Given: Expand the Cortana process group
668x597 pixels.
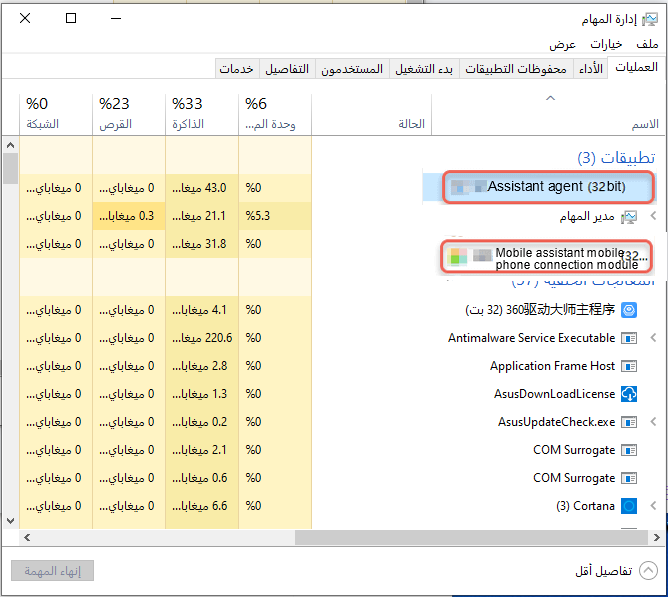Looking at the screenshot, I should pyautogui.click(x=654, y=506).
